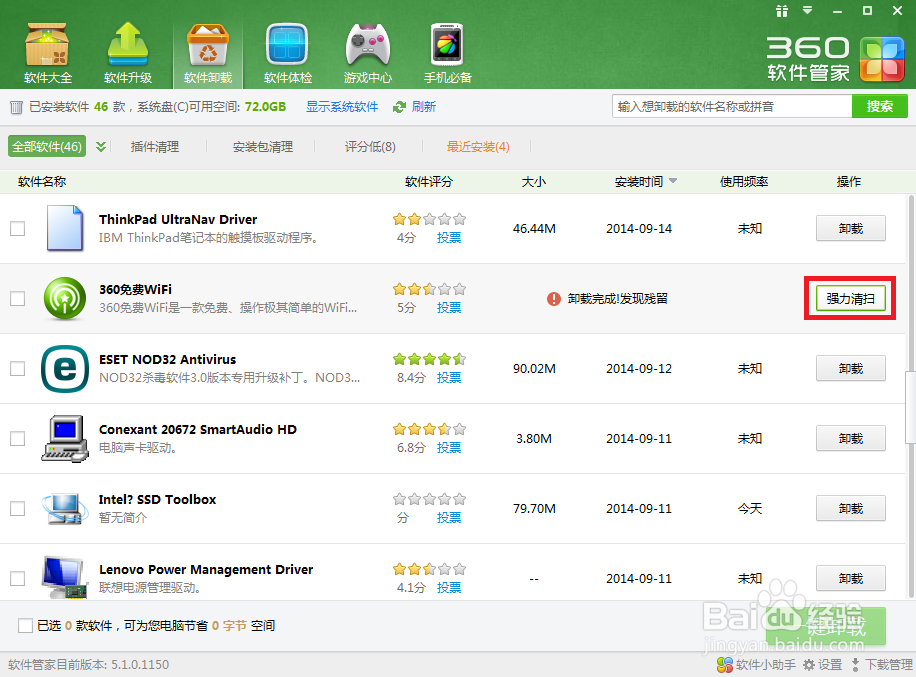Click the red warning icon beside 卸载完成
The height and width of the screenshot is (677, 916).
[x=553, y=299]
